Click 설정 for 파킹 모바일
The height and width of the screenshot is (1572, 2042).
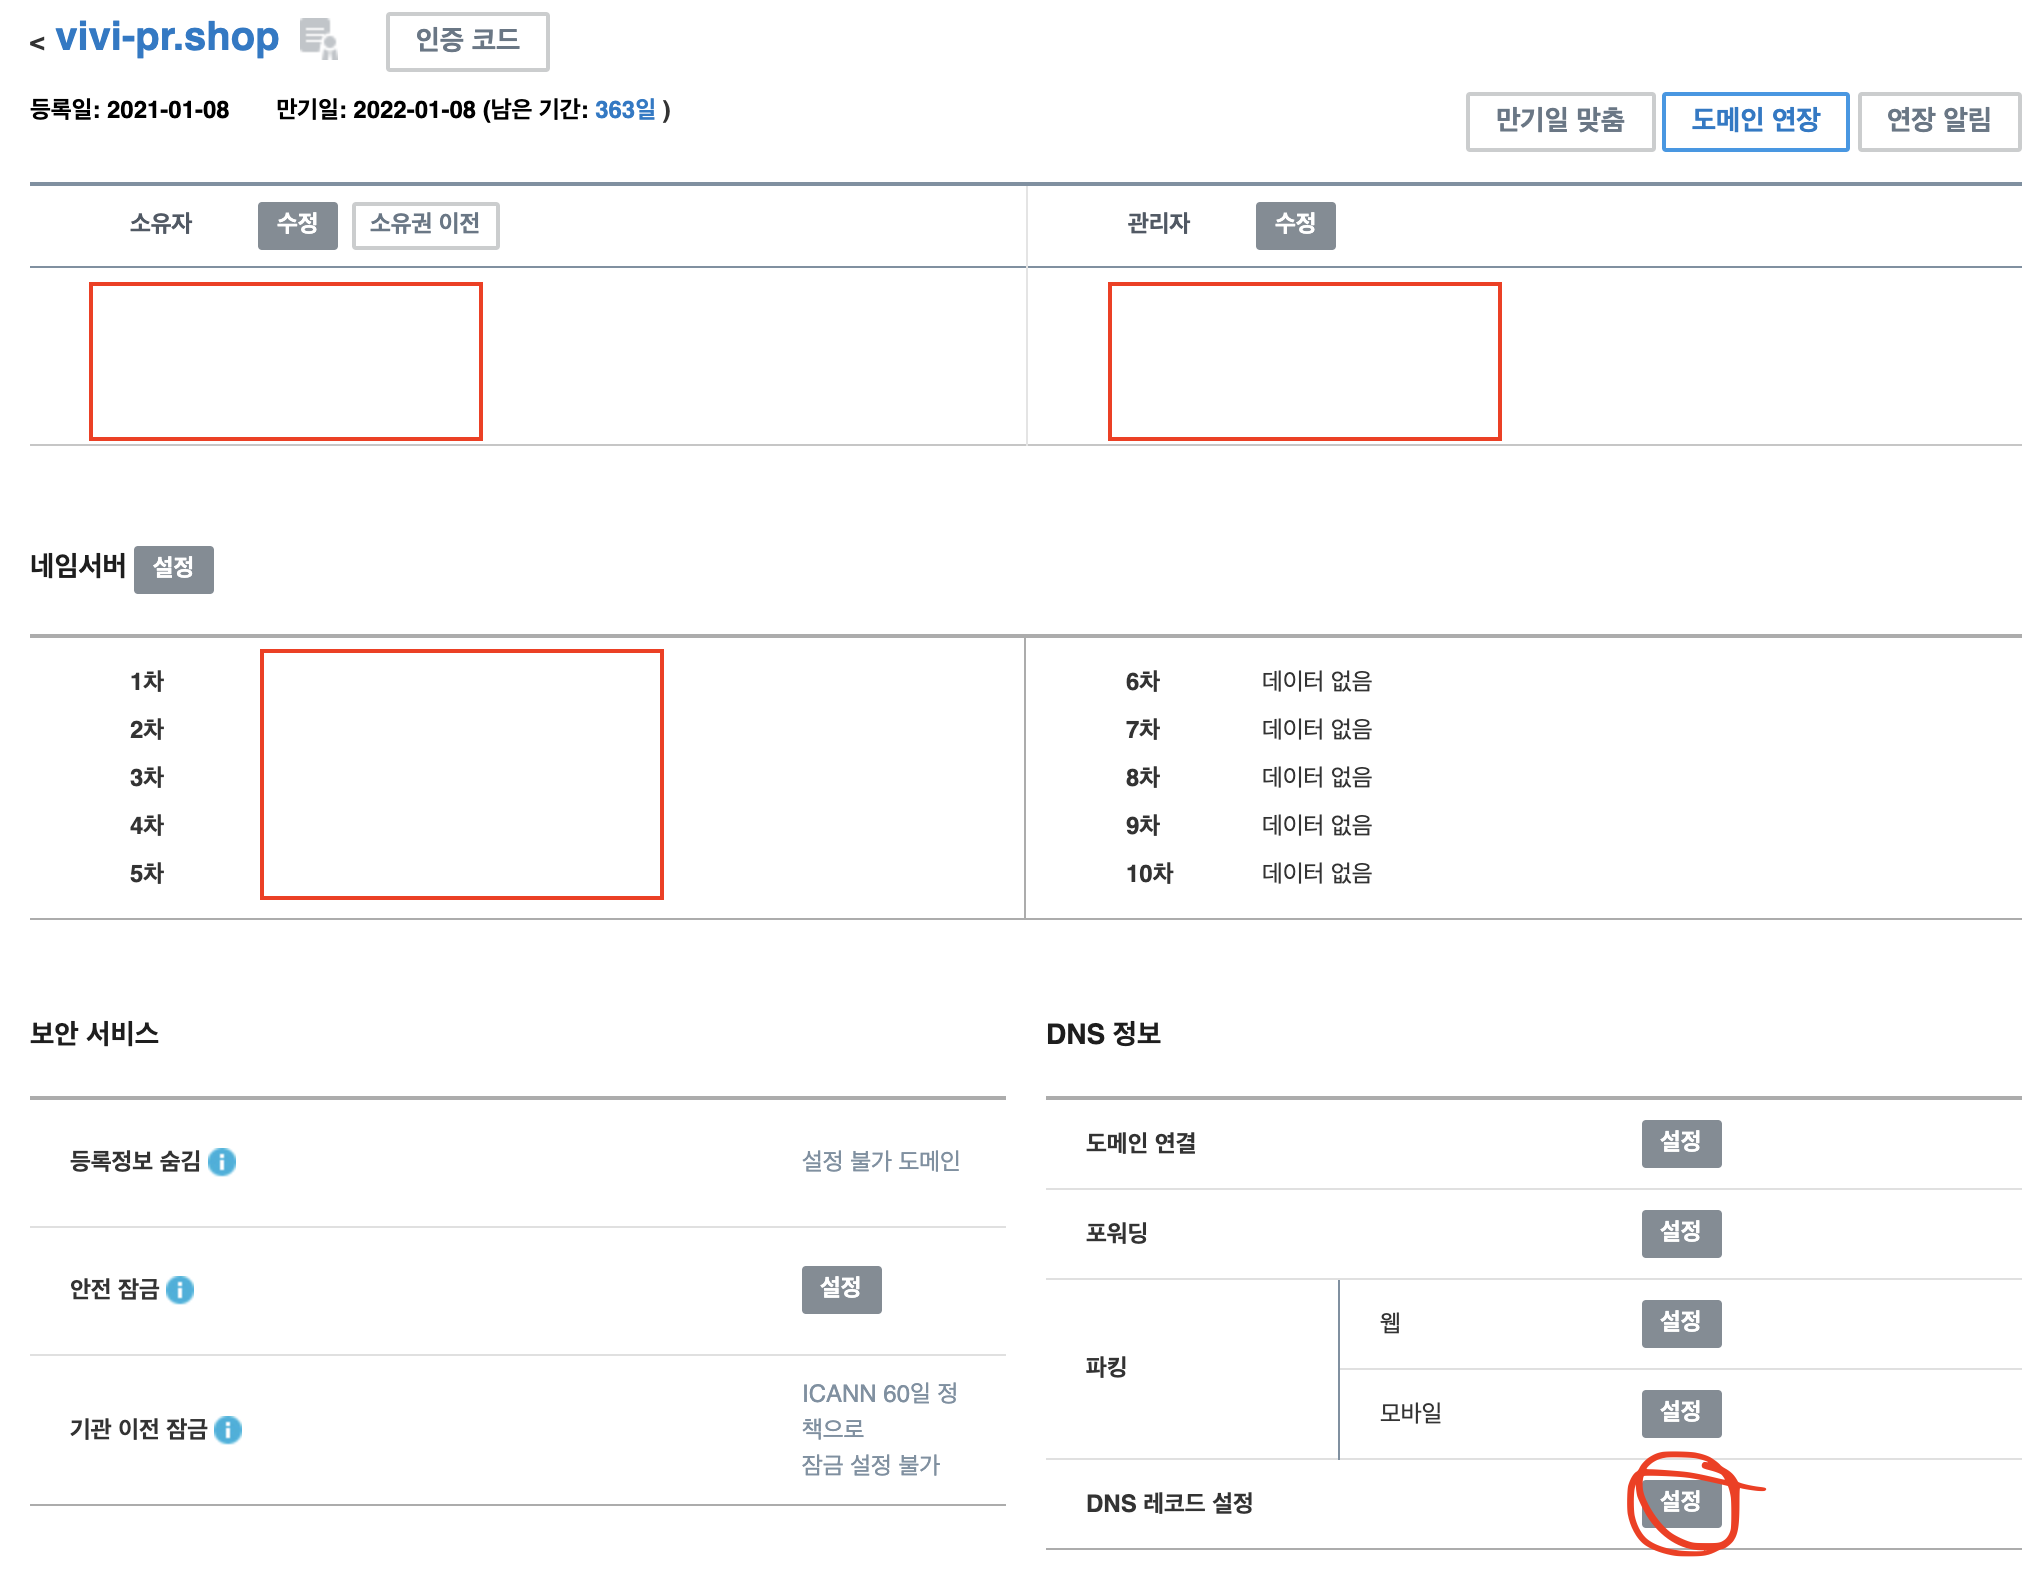pyautogui.click(x=1680, y=1412)
